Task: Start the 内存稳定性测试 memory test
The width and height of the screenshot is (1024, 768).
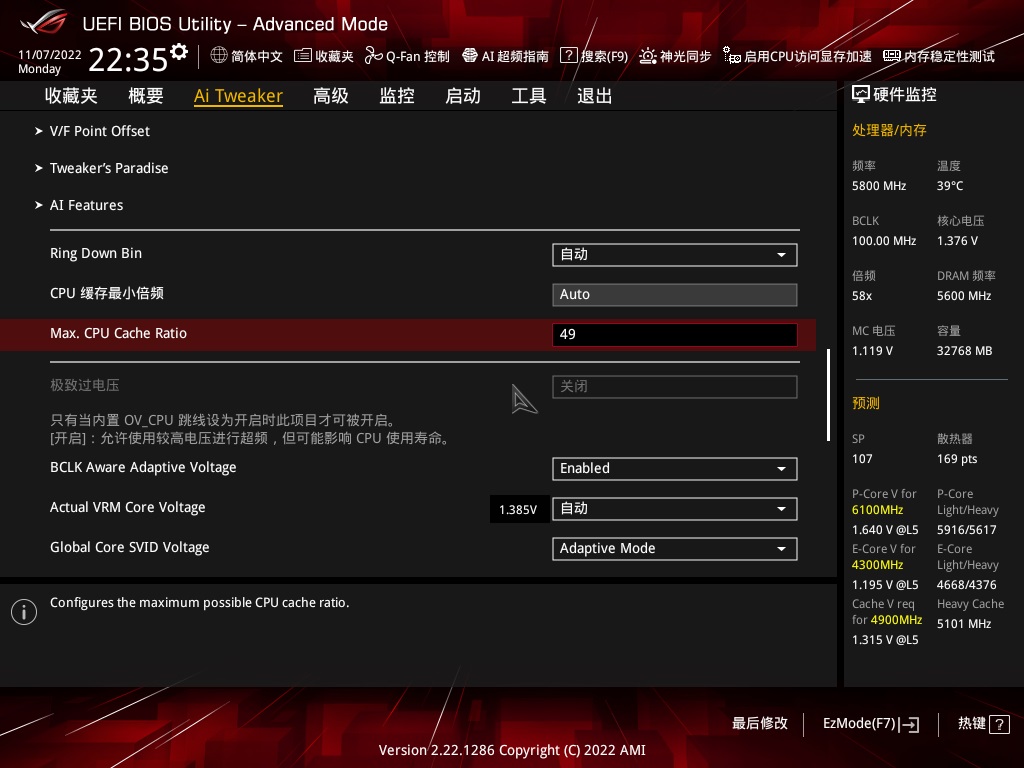Action: pyautogui.click(x=946, y=57)
